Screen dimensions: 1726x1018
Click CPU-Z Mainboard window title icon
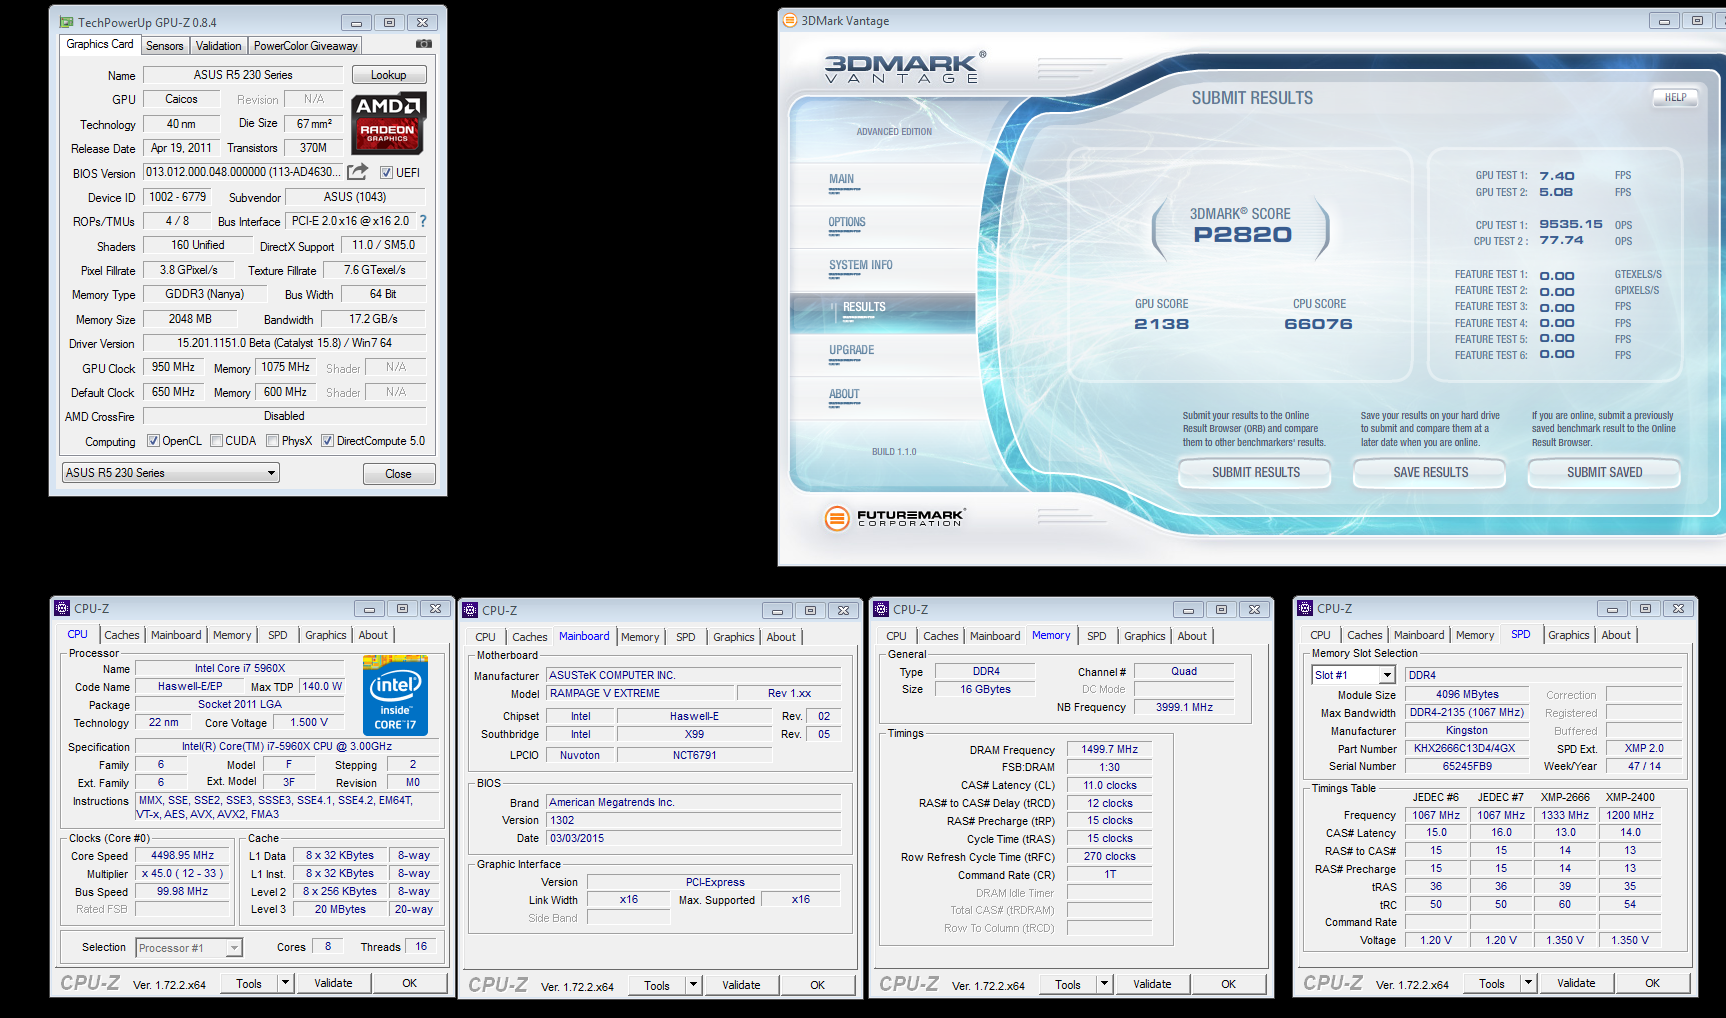[470, 610]
